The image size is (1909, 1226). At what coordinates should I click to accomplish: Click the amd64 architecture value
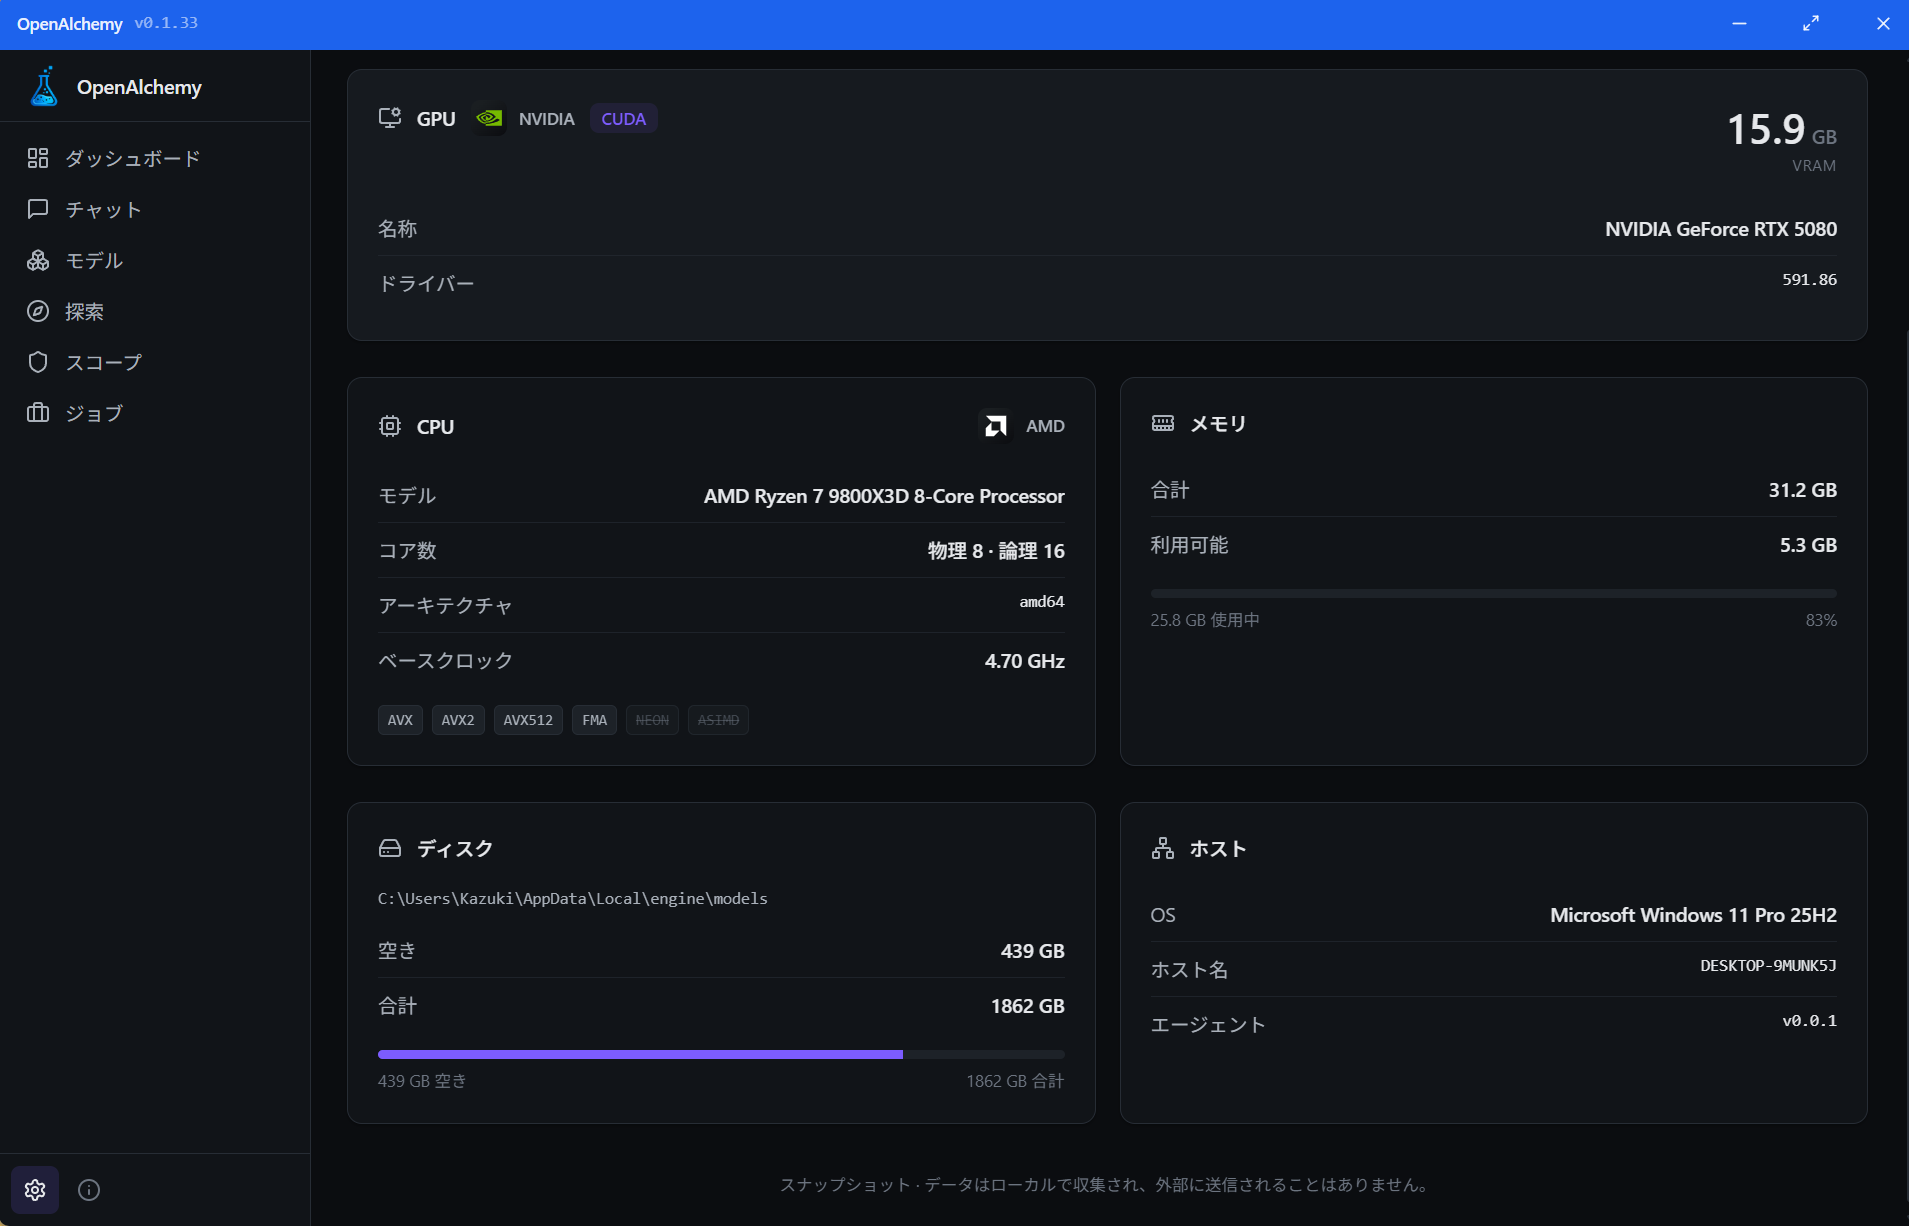coord(1042,601)
